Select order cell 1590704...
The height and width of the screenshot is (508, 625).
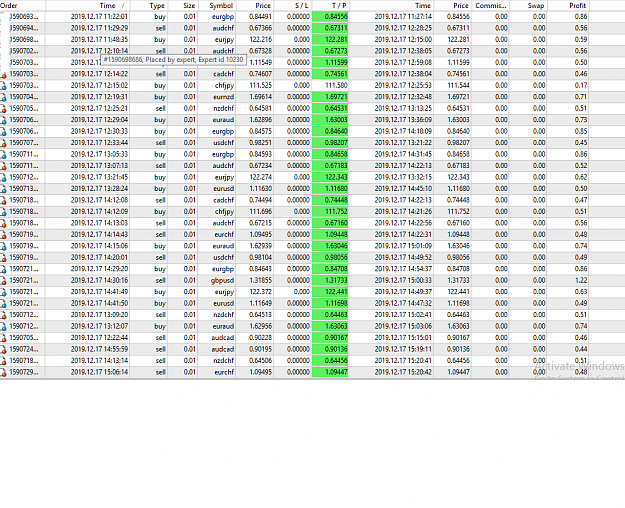coord(24,97)
